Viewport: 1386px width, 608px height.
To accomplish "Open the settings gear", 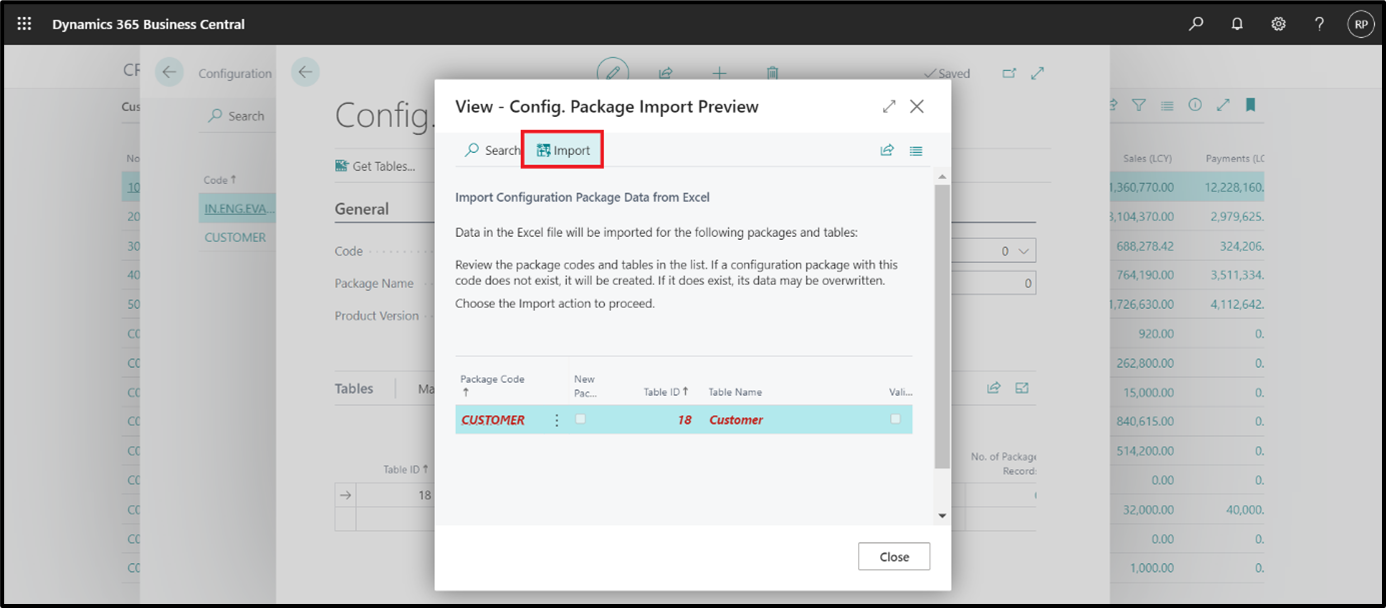I will pyautogui.click(x=1278, y=24).
